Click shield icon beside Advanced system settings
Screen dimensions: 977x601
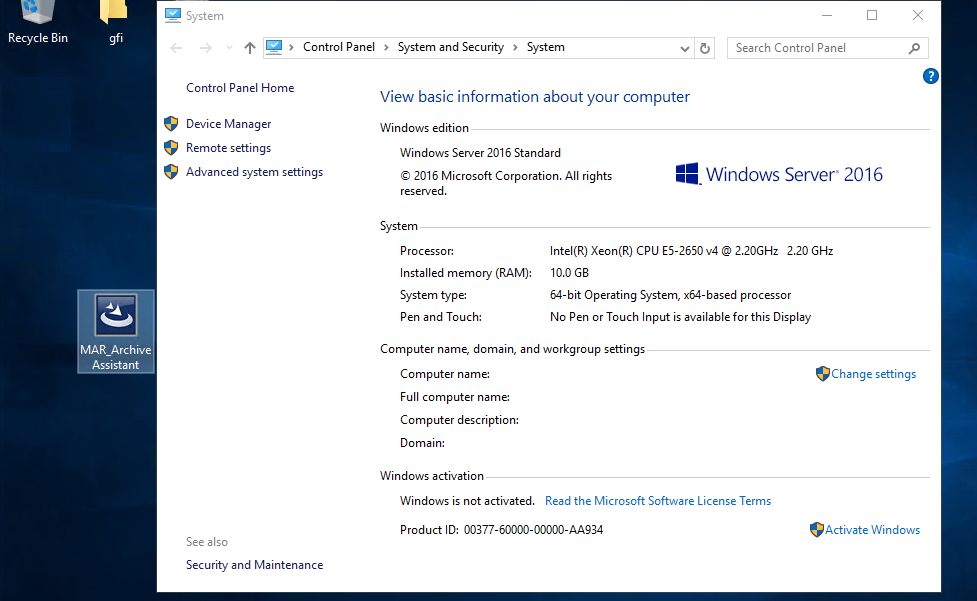coord(171,172)
